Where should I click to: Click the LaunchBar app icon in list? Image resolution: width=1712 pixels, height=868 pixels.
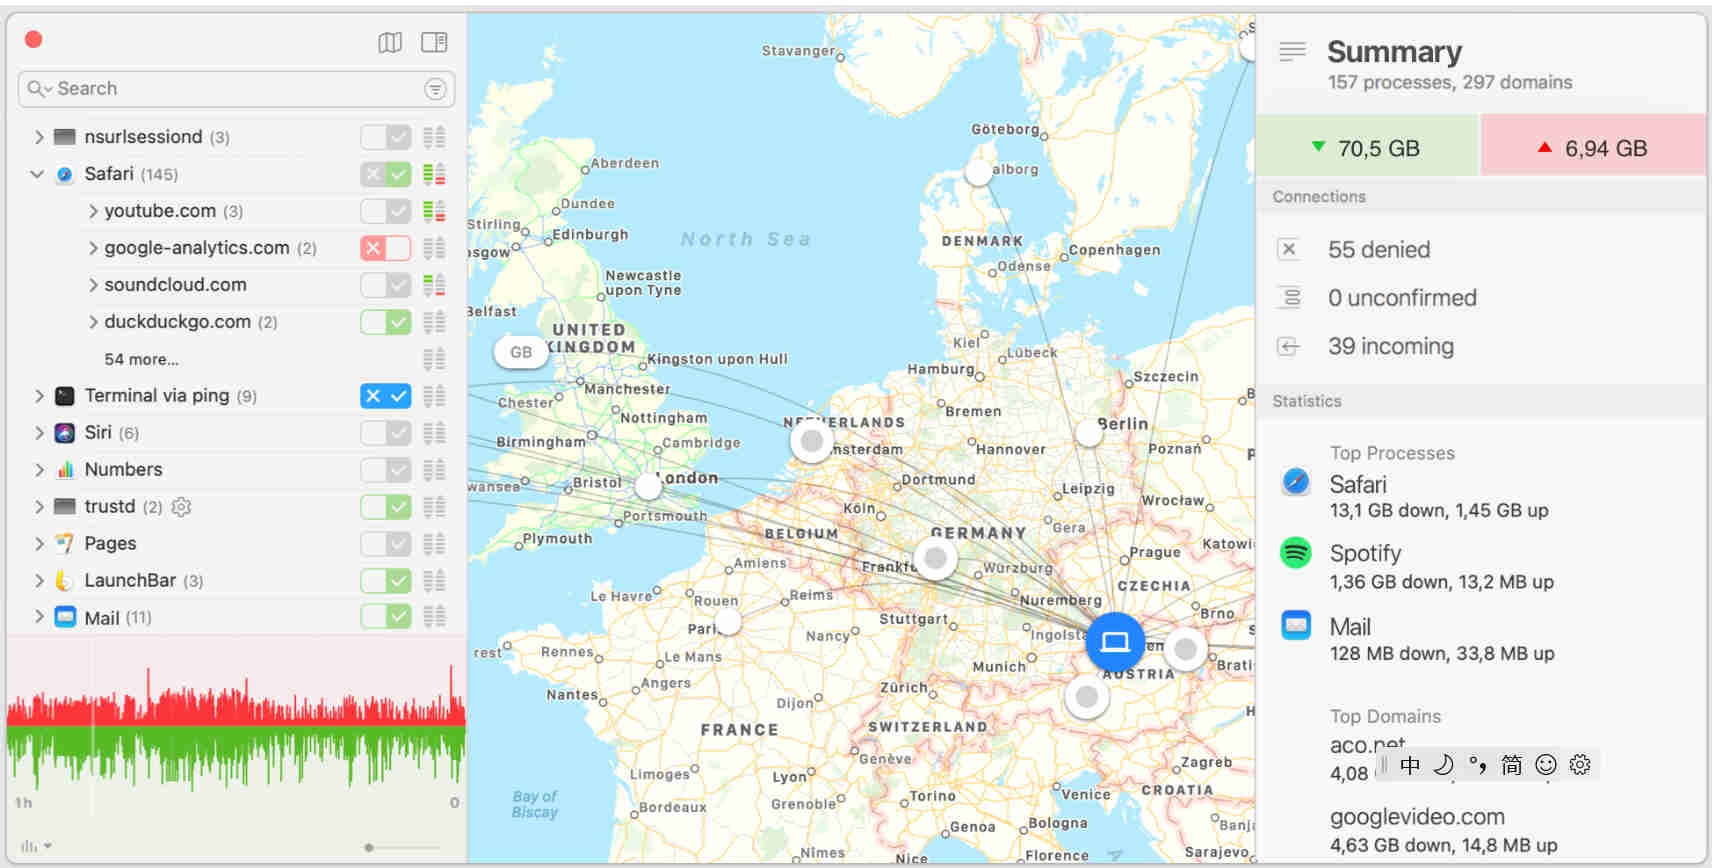(x=65, y=581)
